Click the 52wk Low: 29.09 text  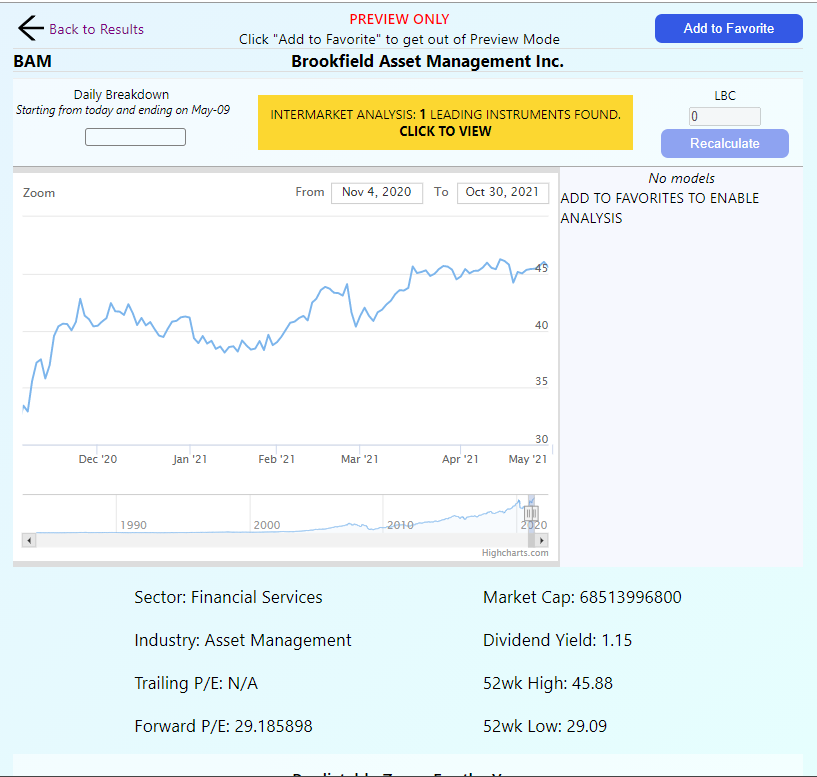(544, 726)
